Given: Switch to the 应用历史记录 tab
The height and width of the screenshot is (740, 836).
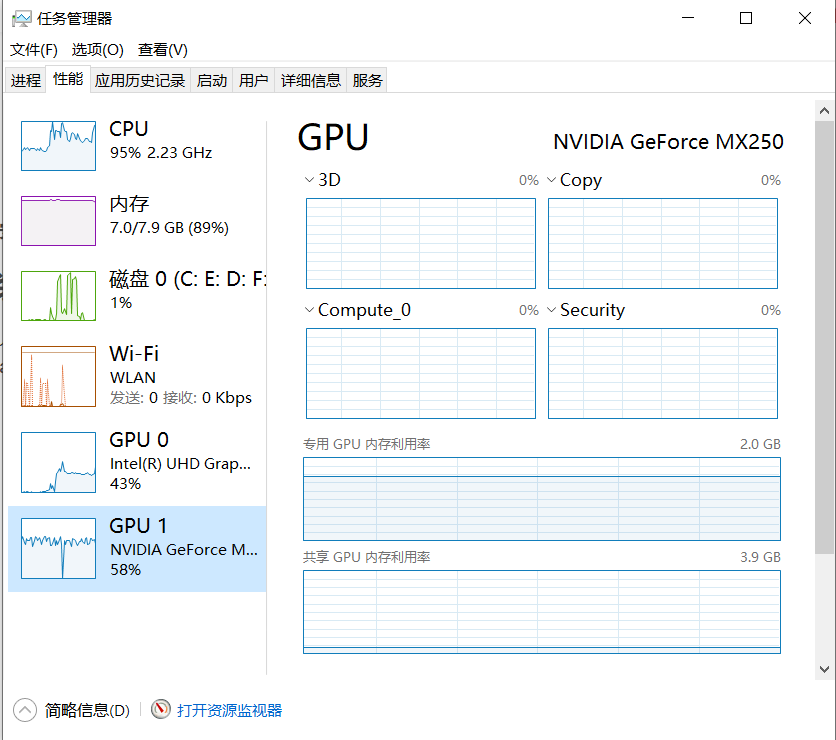Looking at the screenshot, I should pyautogui.click(x=140, y=80).
